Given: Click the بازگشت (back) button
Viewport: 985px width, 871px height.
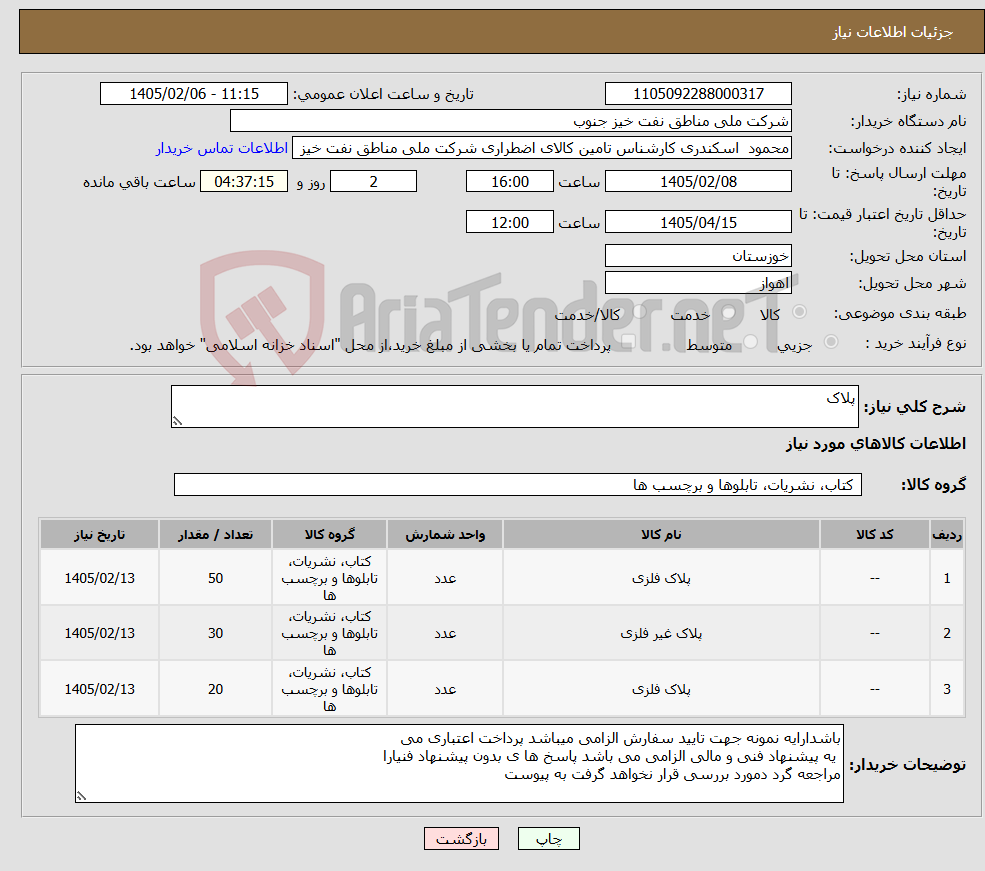Looking at the screenshot, I should pyautogui.click(x=461, y=838).
